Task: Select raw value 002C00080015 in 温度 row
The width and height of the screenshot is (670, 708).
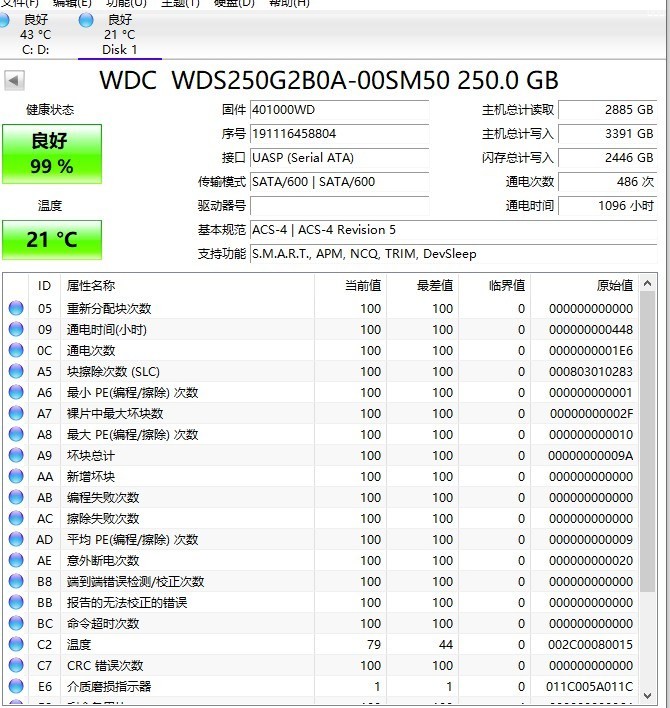Action: 591,644
